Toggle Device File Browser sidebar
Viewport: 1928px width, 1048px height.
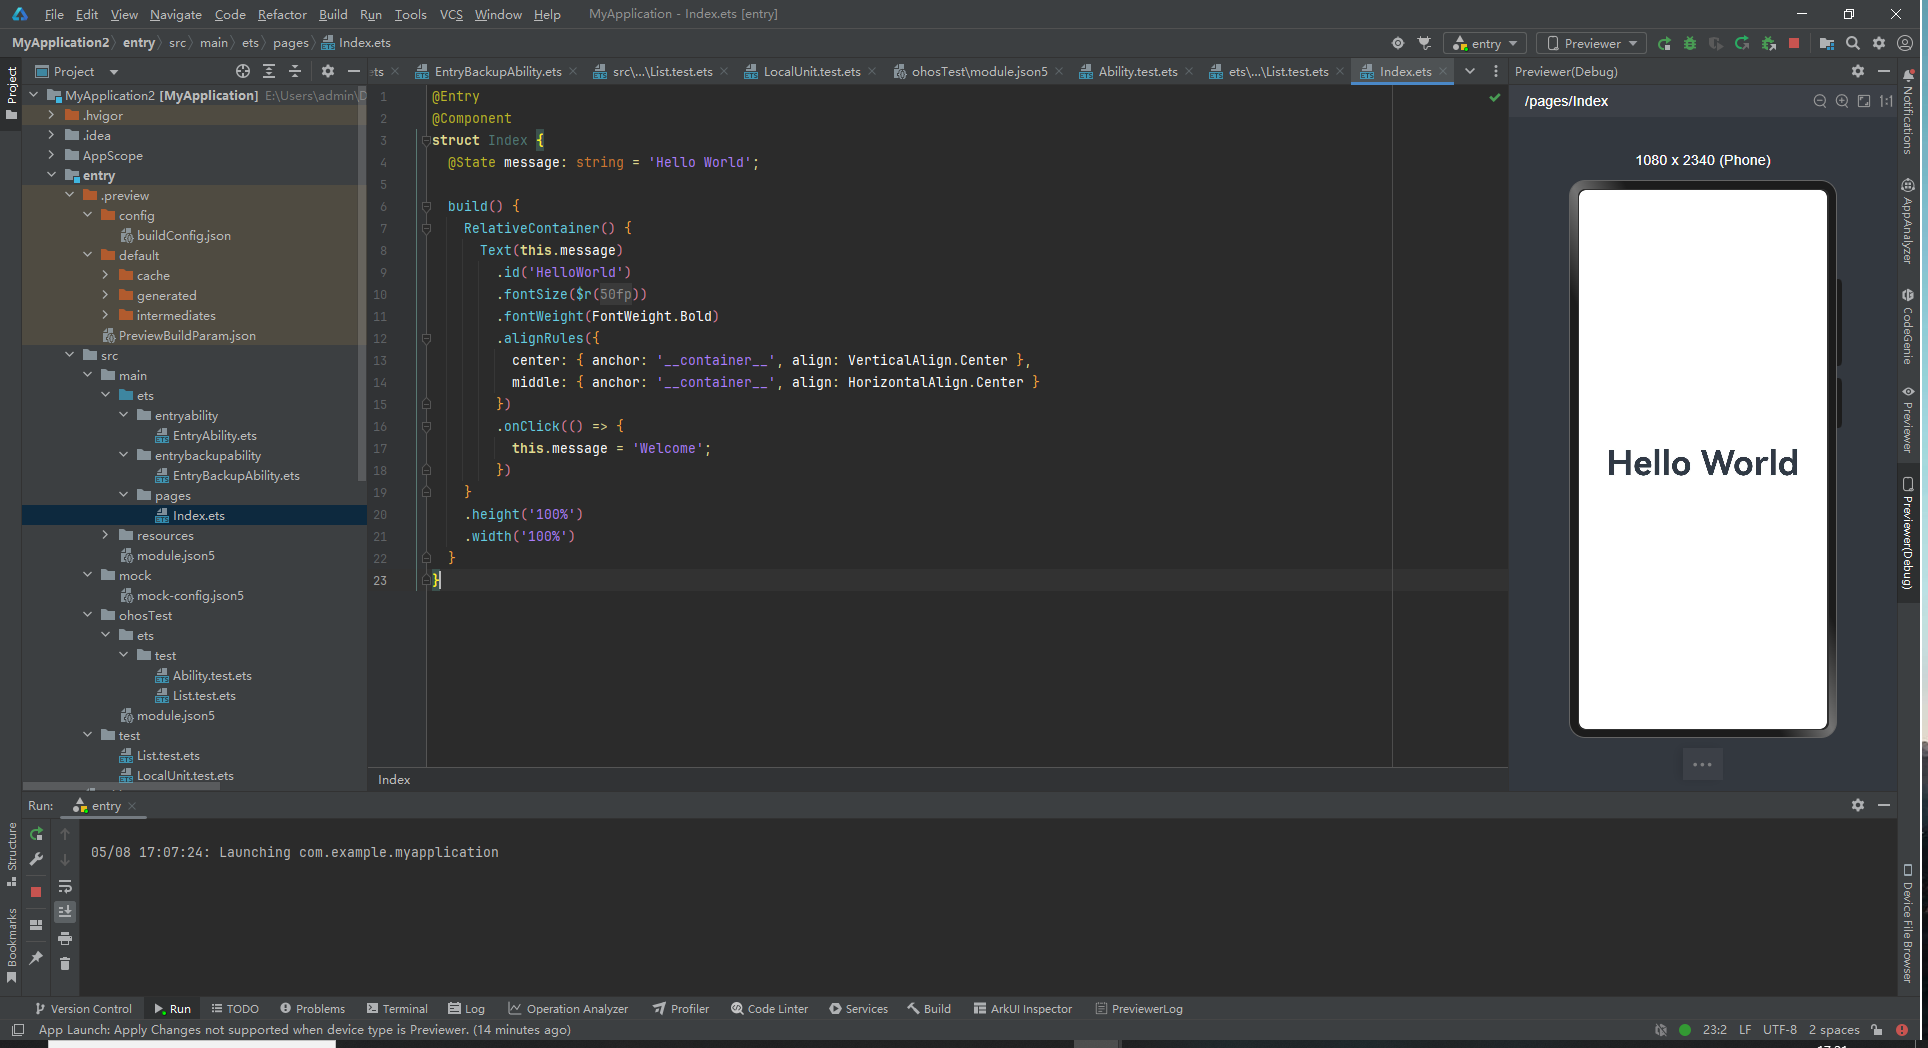coord(1908,924)
